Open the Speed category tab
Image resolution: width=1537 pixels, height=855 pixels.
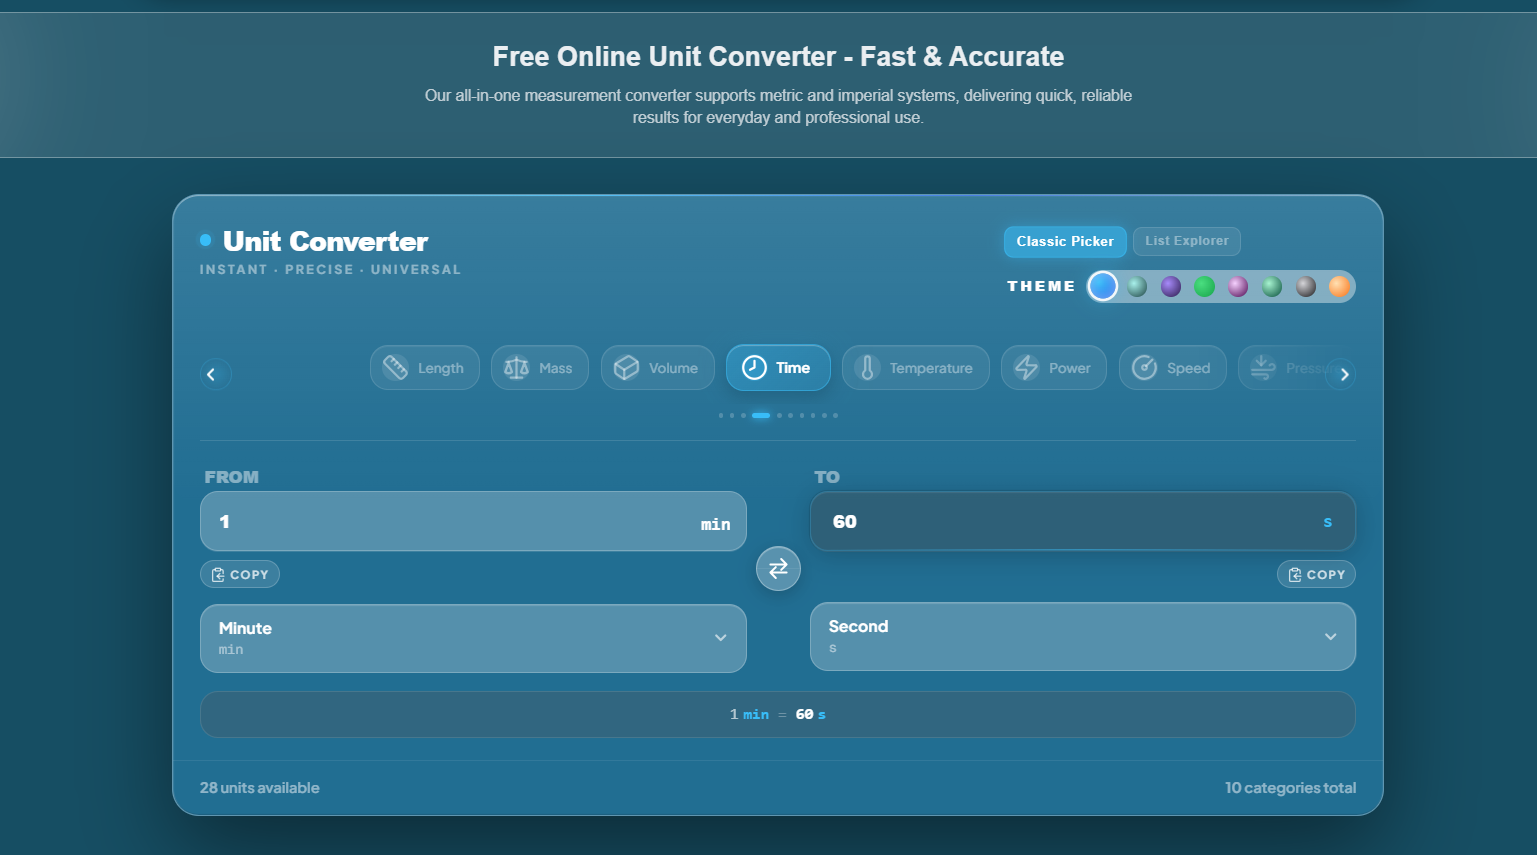1173,368
